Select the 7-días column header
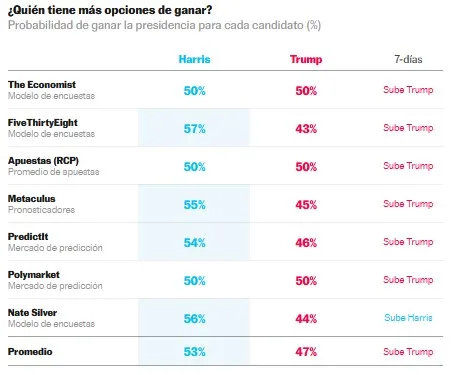This screenshot has height=375, width=453. point(408,59)
